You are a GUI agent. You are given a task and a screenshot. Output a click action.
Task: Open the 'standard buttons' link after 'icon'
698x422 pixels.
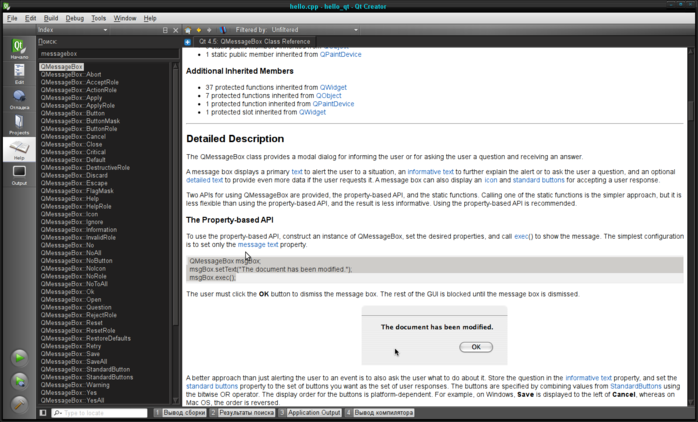tap(538, 180)
